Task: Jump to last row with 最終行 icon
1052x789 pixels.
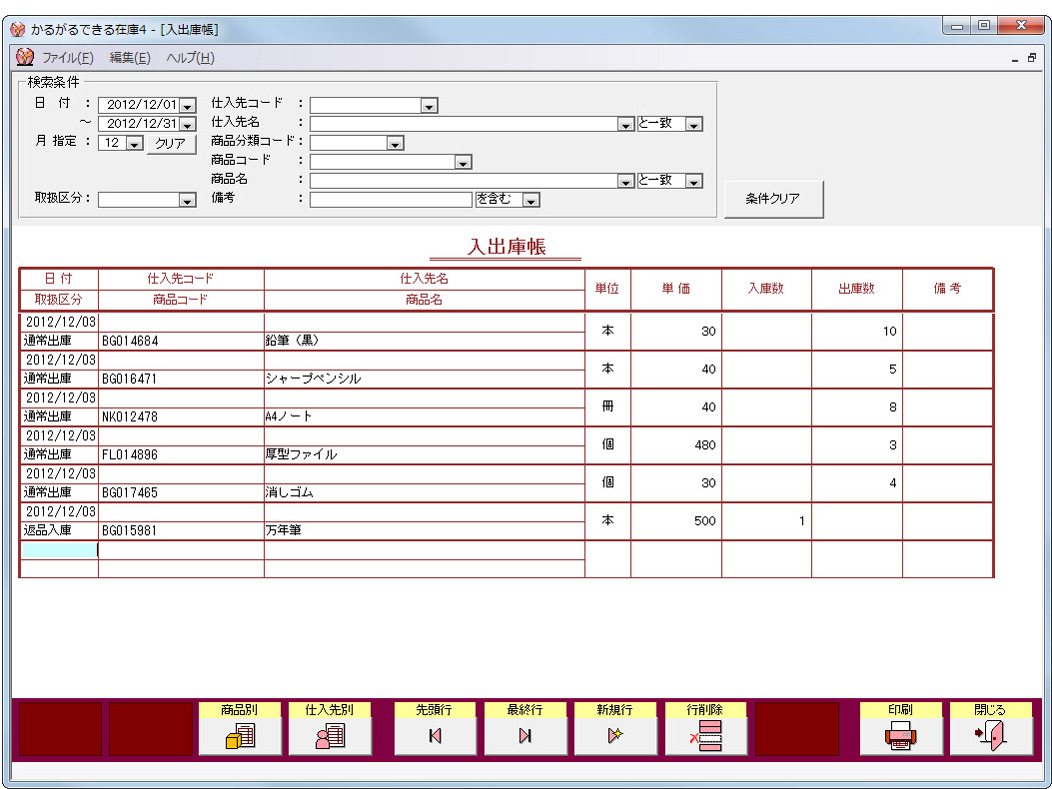Action: point(525,736)
